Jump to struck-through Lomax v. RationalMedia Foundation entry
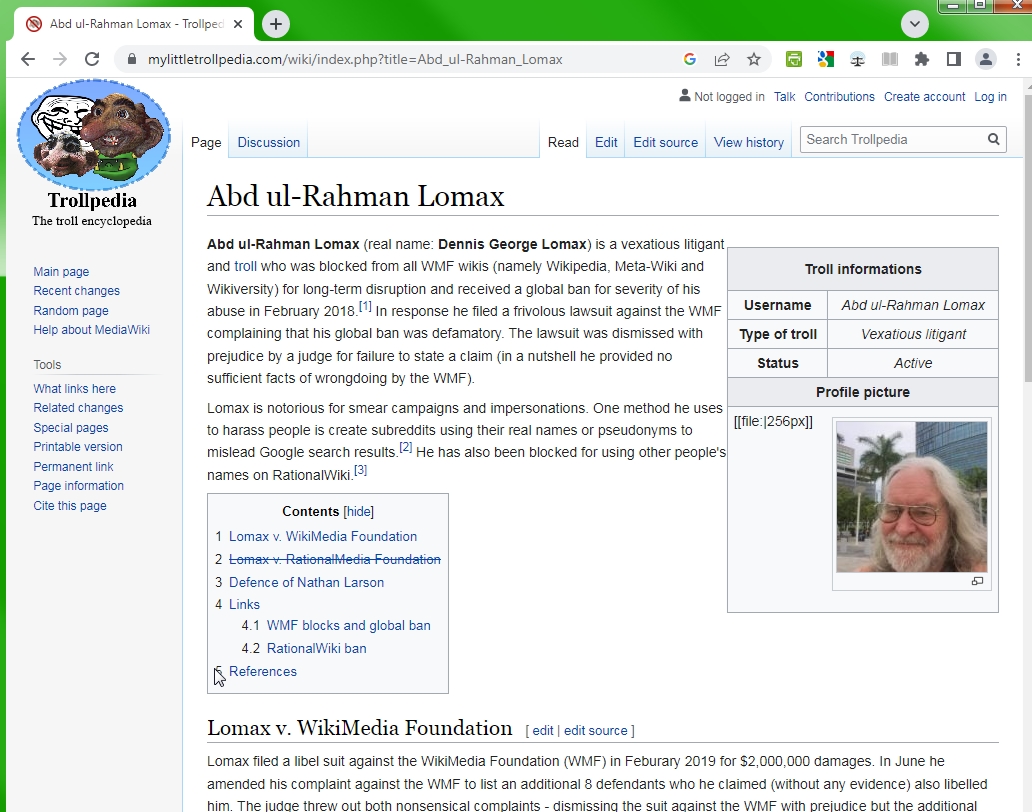The width and height of the screenshot is (1032, 812). pyautogui.click(x=335, y=559)
